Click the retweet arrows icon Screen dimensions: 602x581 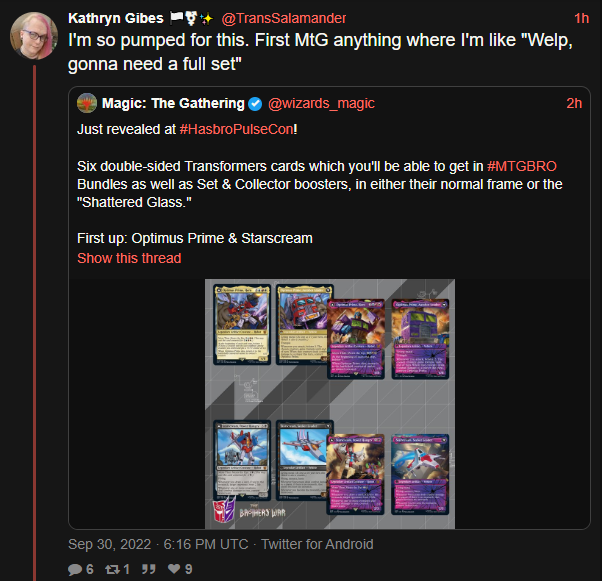click(112, 569)
